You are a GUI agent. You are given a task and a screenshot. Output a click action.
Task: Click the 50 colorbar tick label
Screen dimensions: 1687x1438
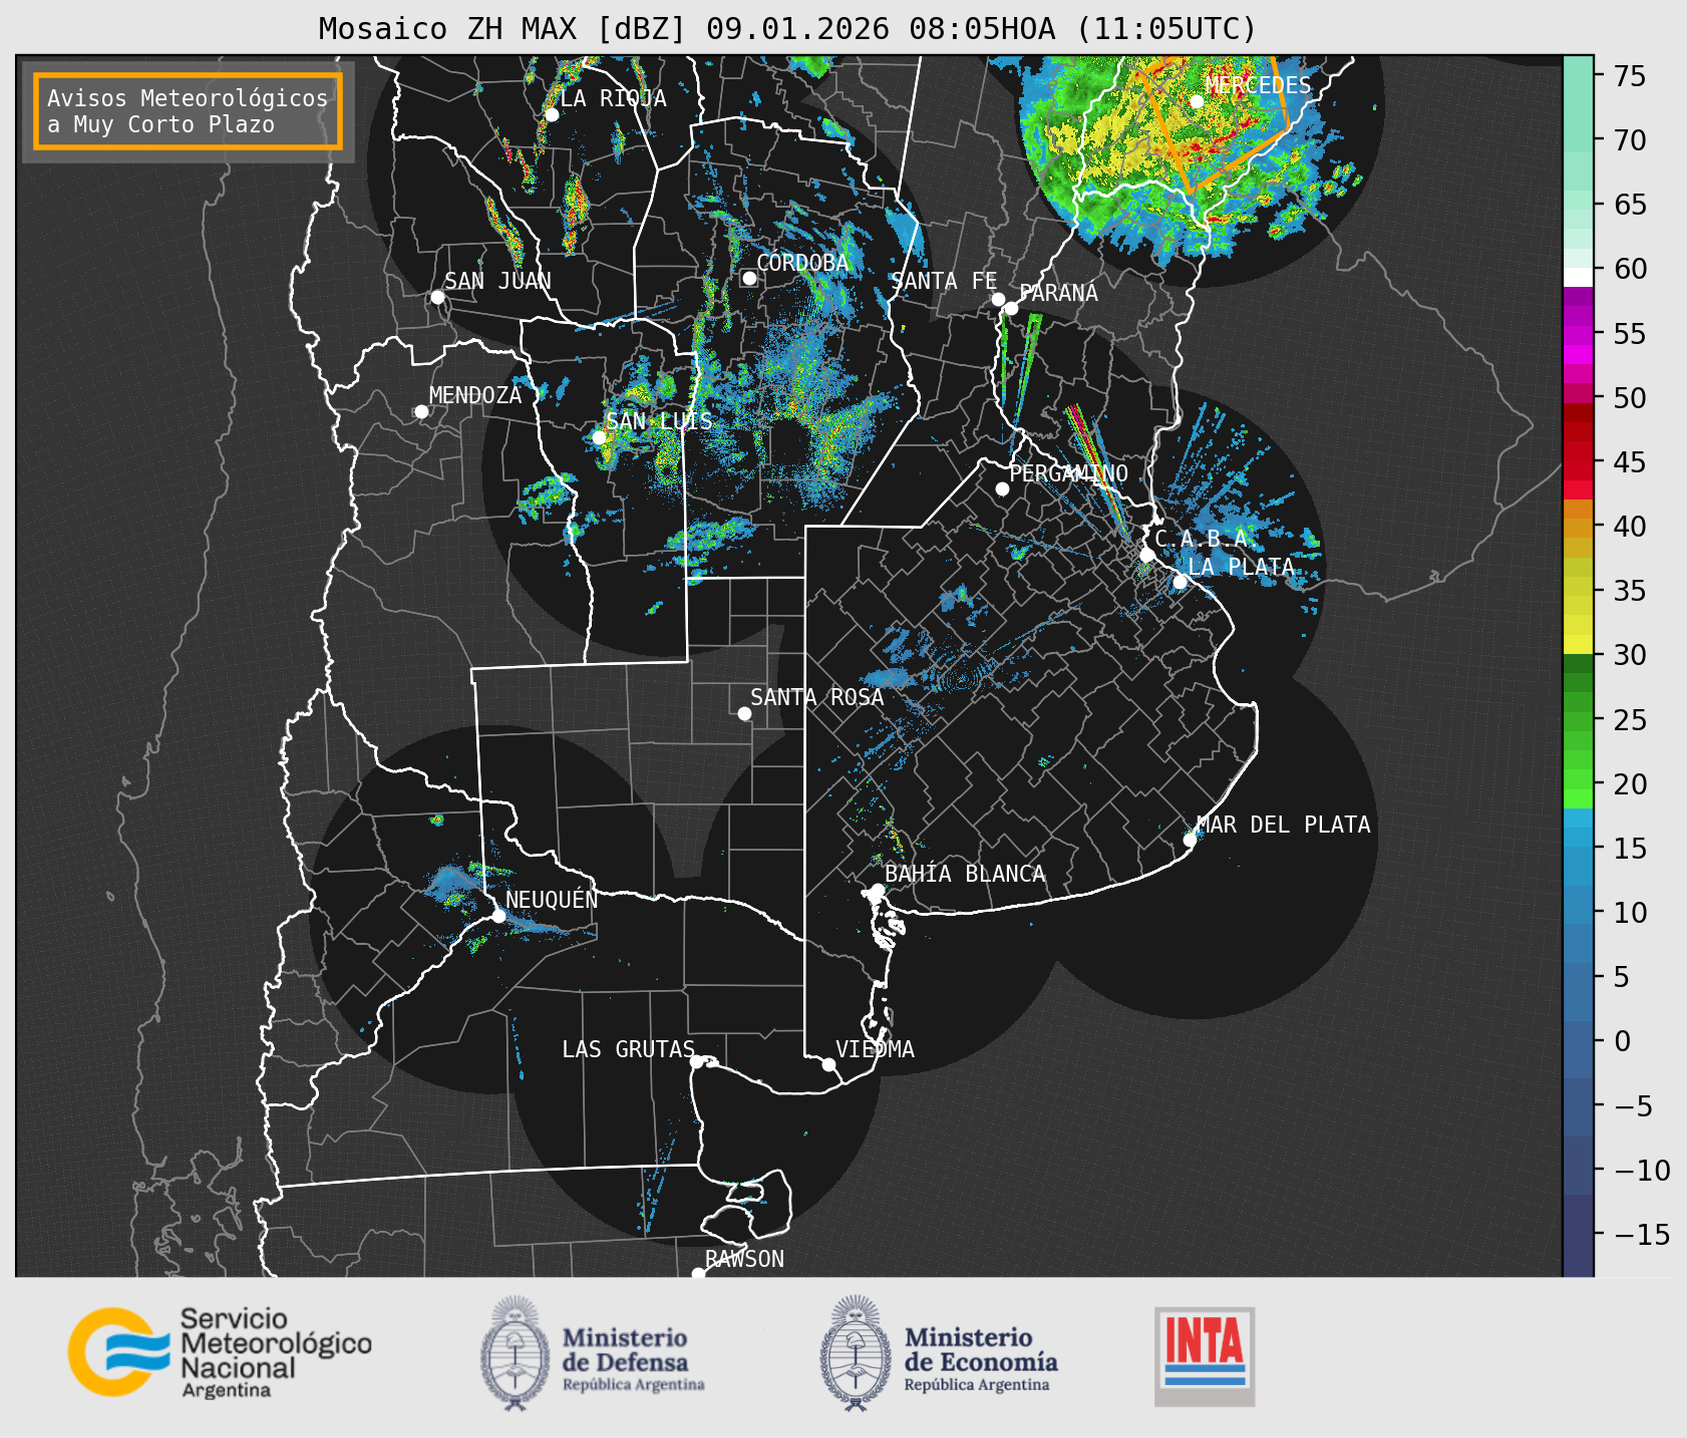1630,399
